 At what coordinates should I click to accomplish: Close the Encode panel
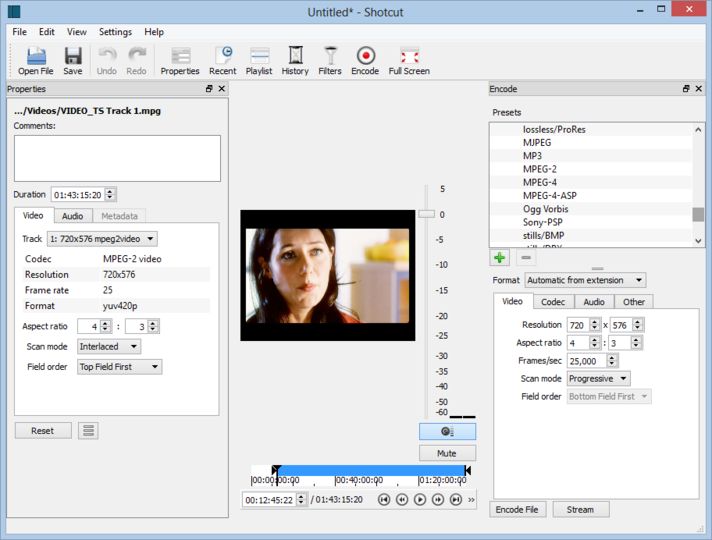pos(699,89)
